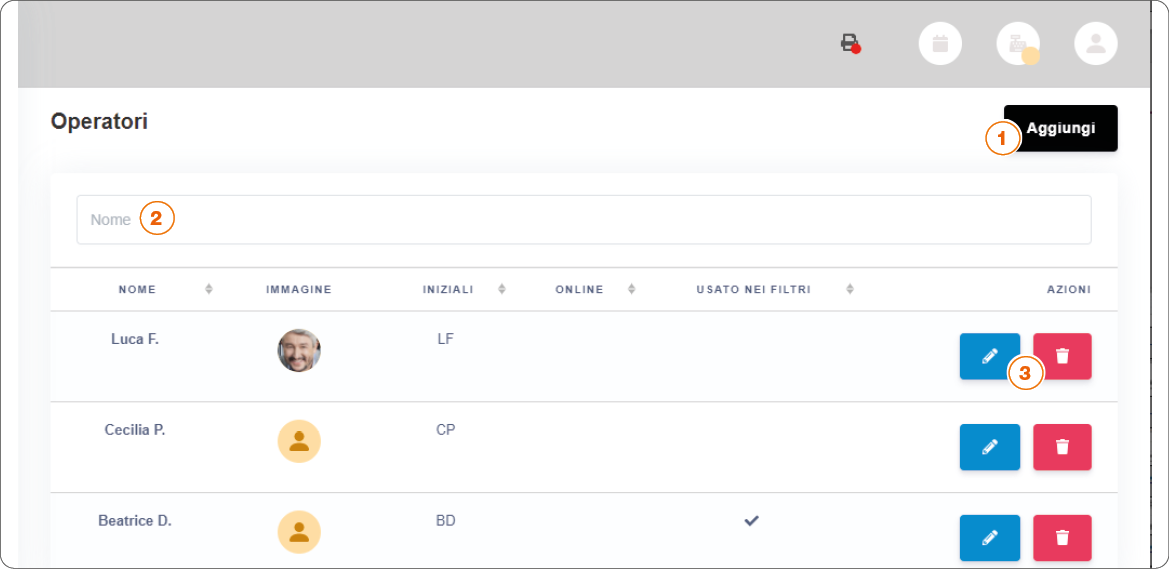
Task: Sort by Usato nei filtri column arrows
Action: point(850,290)
